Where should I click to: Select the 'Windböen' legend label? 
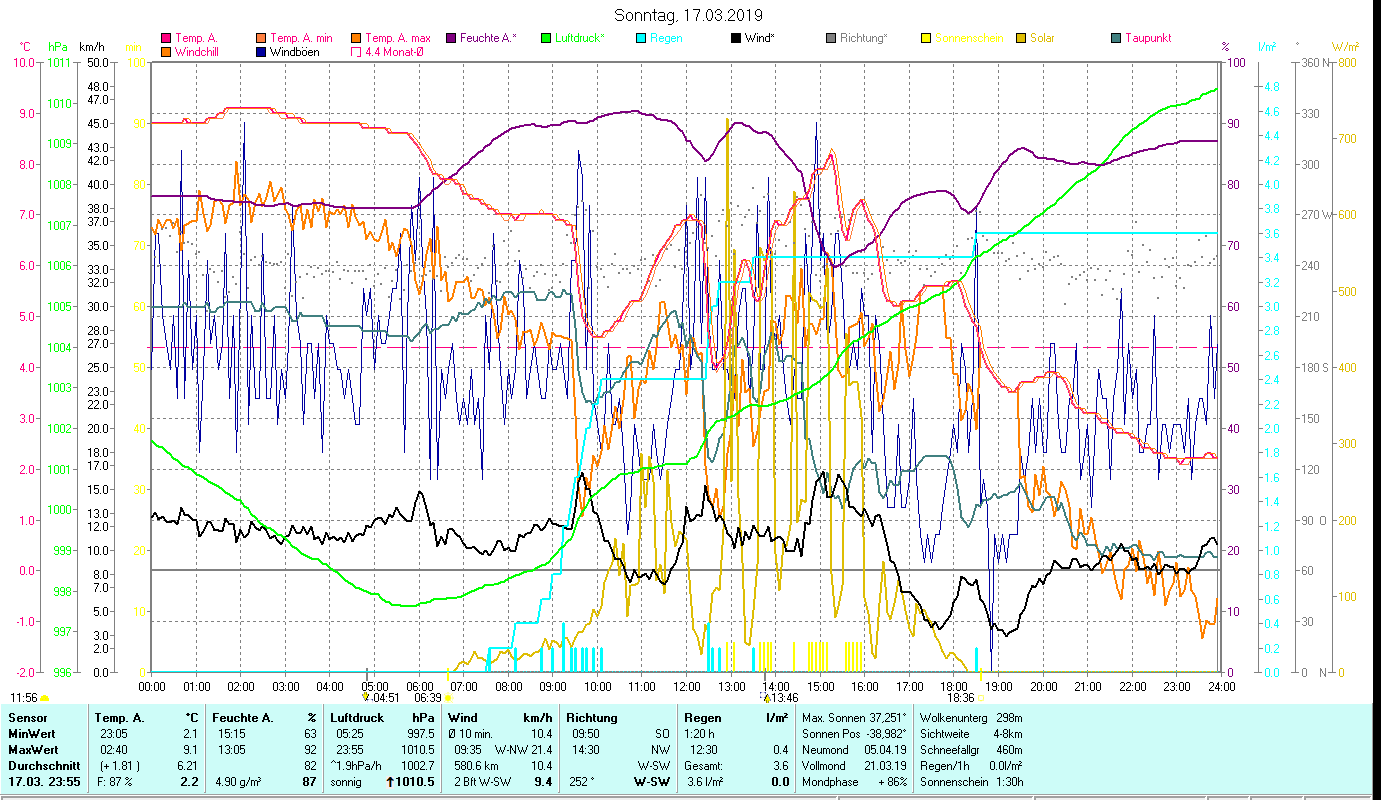pos(295,52)
